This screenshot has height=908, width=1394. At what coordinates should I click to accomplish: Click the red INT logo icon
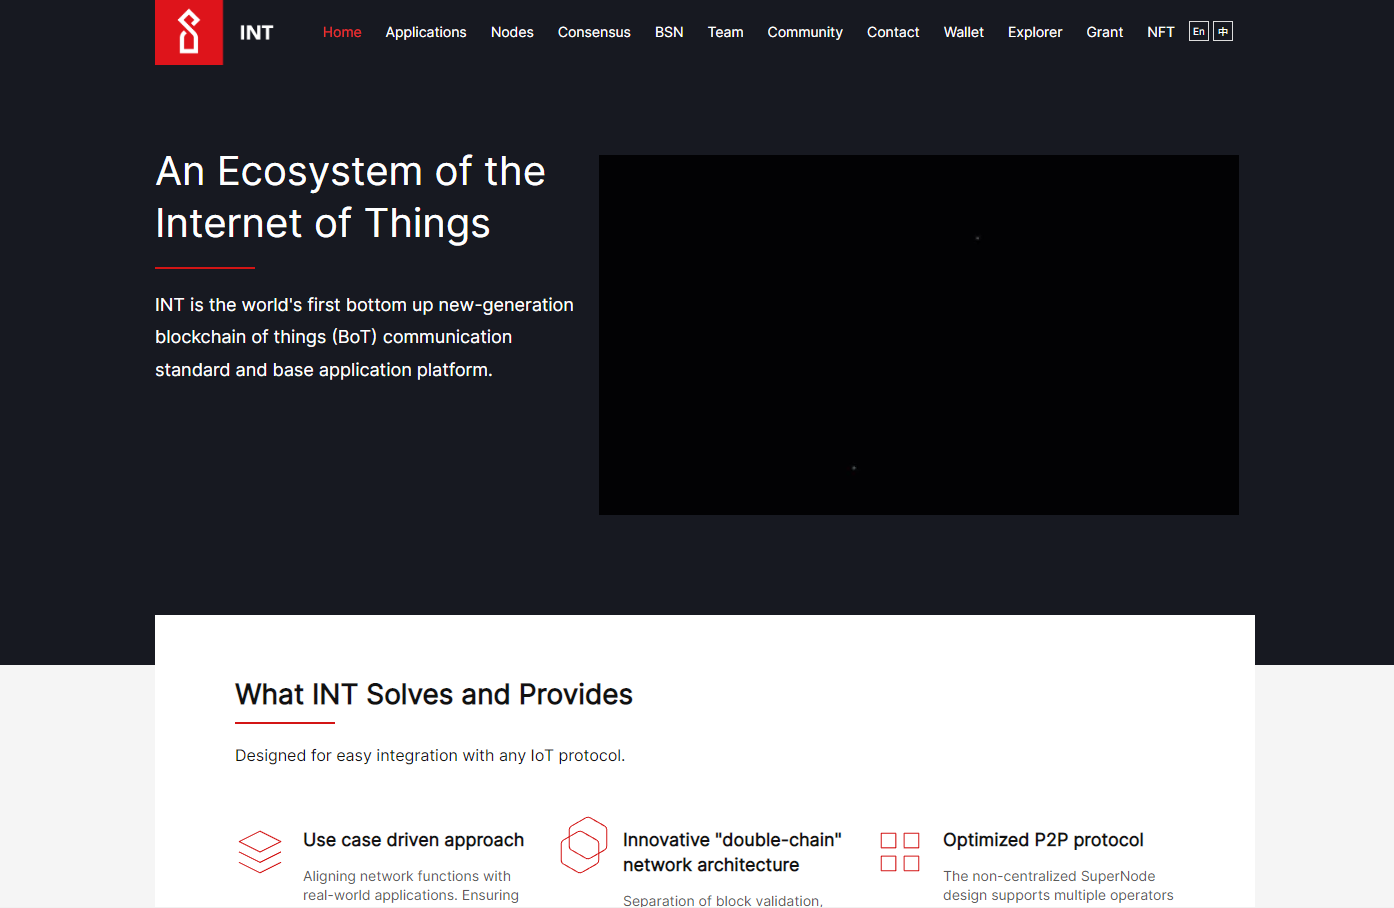pos(189,32)
